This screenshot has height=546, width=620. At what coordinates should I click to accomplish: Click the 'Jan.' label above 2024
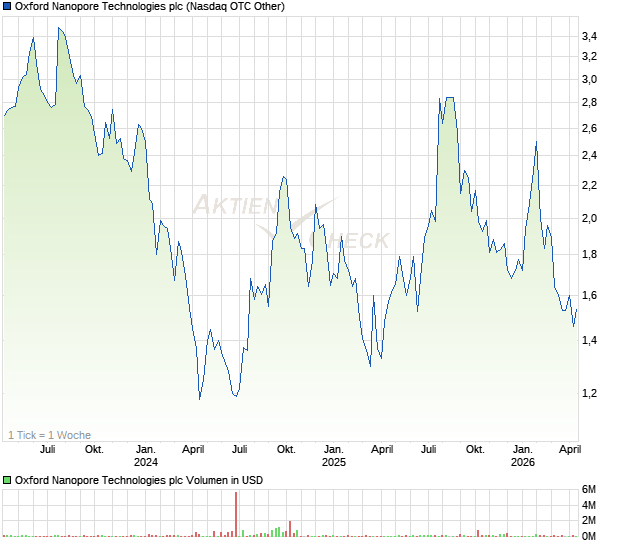point(146,450)
